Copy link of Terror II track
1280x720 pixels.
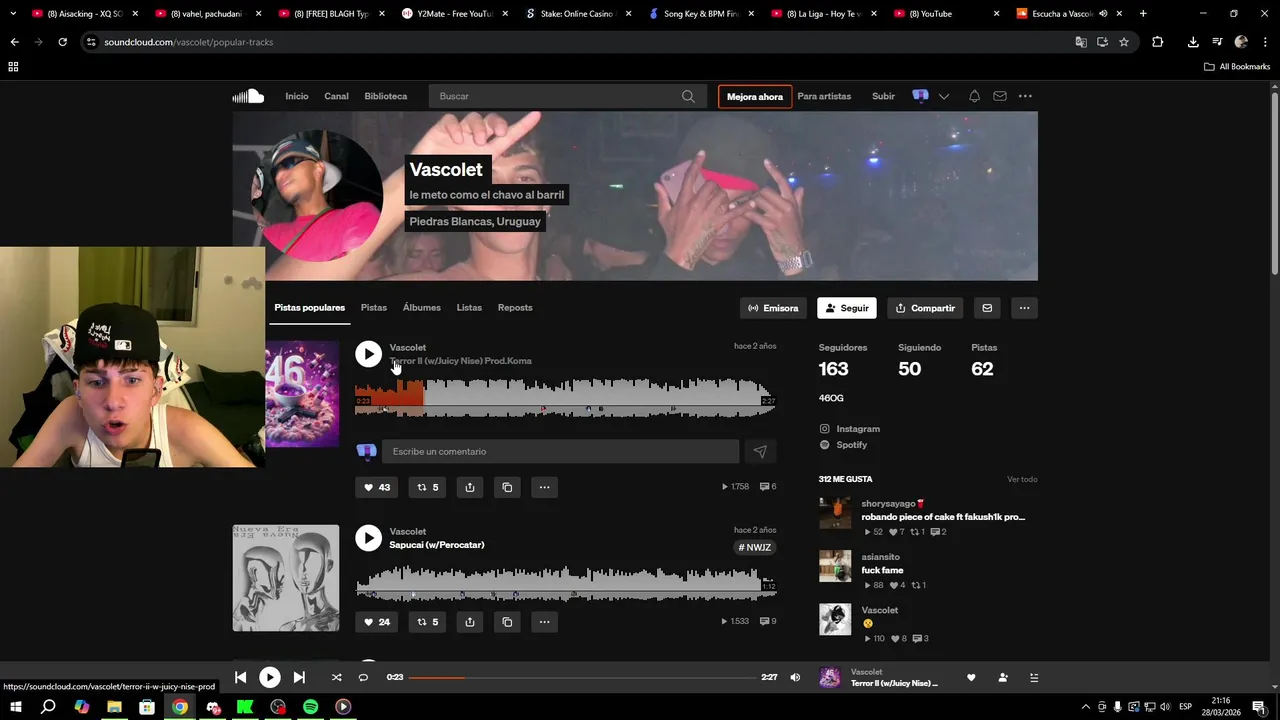tap(507, 487)
